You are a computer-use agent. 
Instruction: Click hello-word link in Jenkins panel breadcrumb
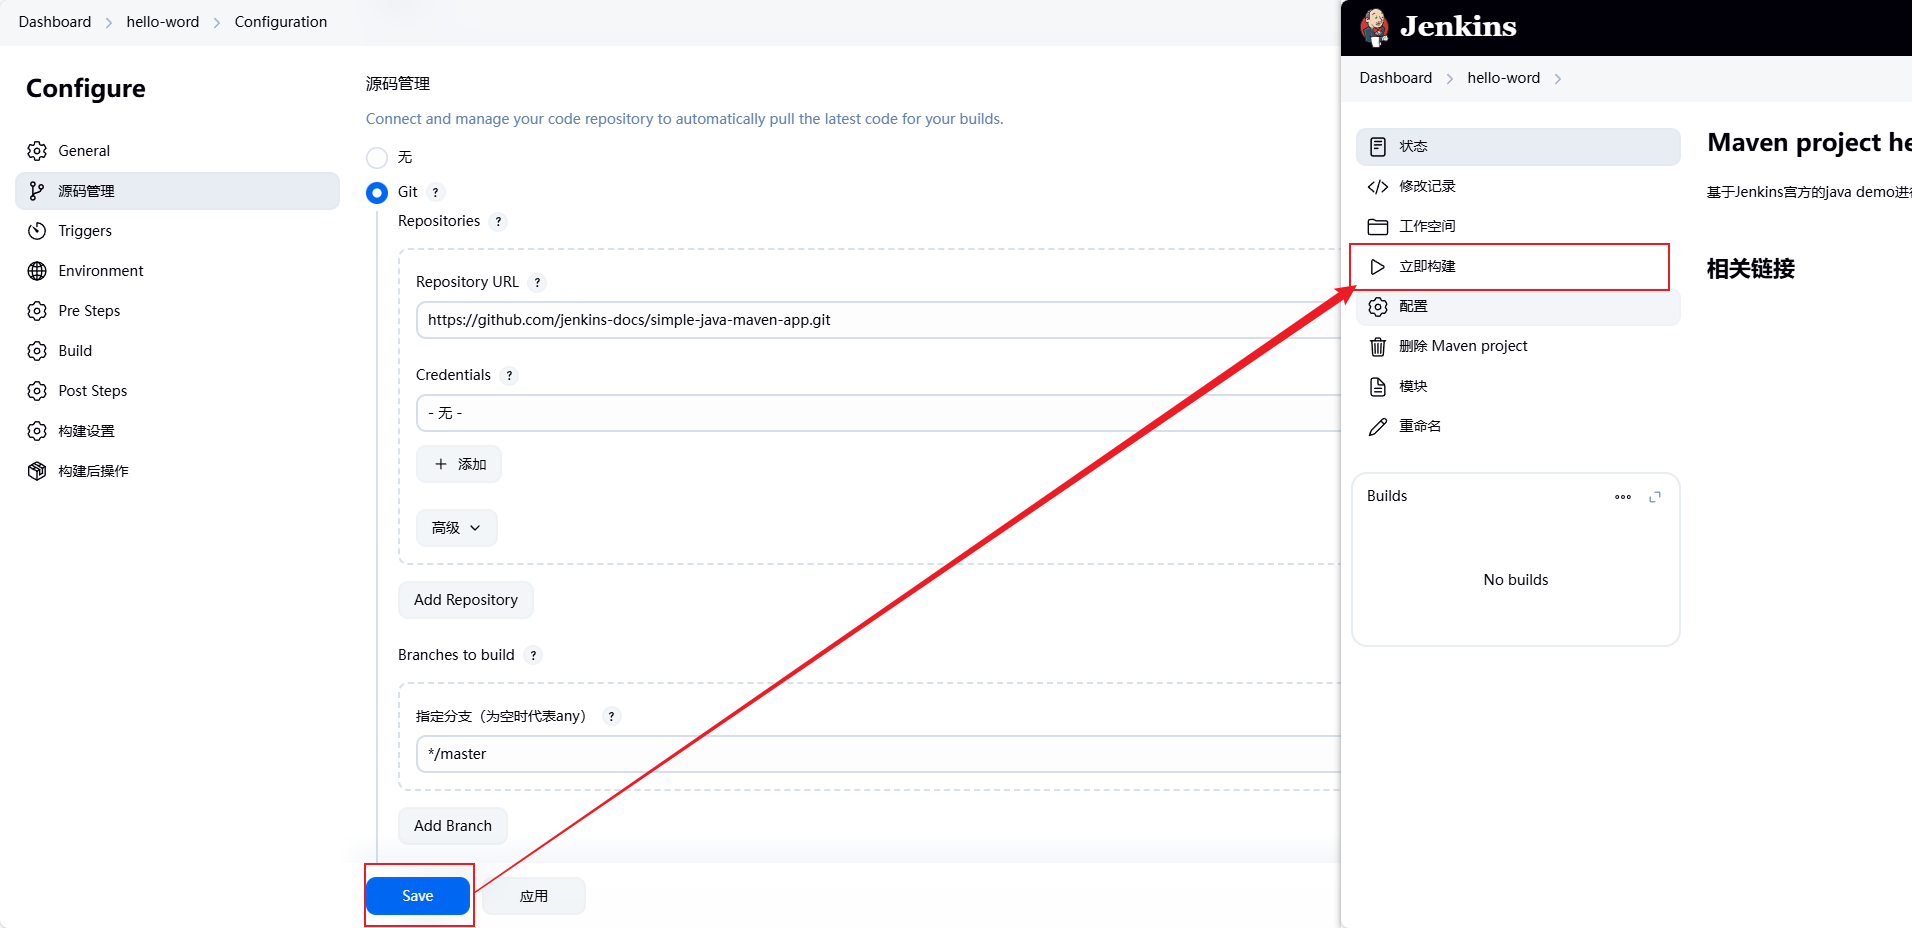pyautogui.click(x=1504, y=78)
